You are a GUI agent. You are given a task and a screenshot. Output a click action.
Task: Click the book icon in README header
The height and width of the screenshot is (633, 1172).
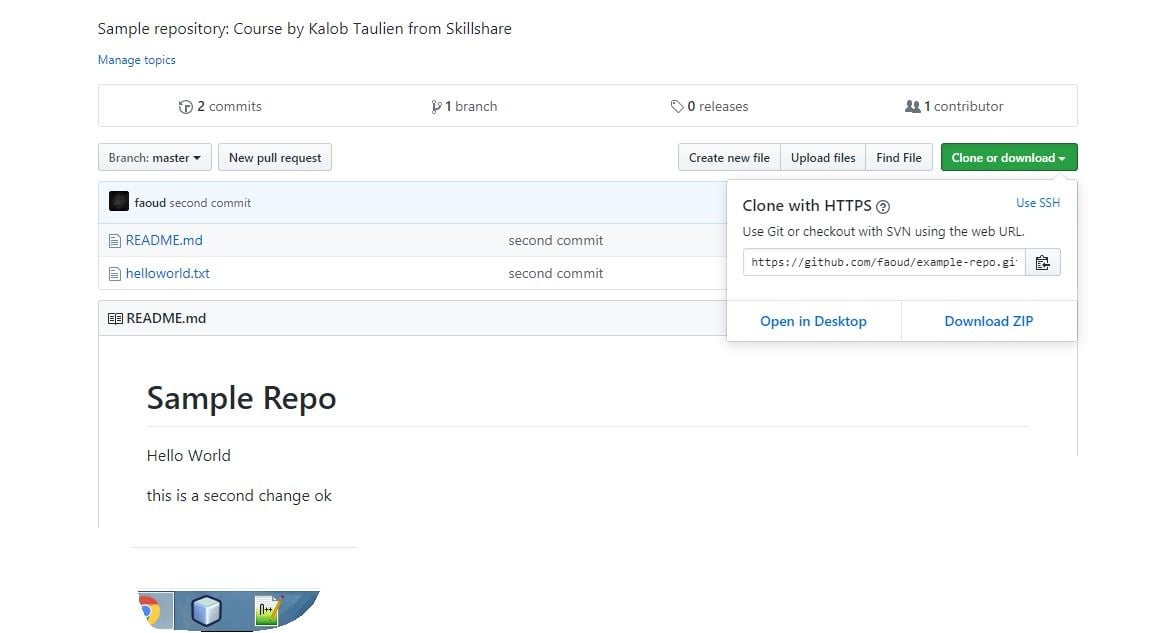pos(115,318)
